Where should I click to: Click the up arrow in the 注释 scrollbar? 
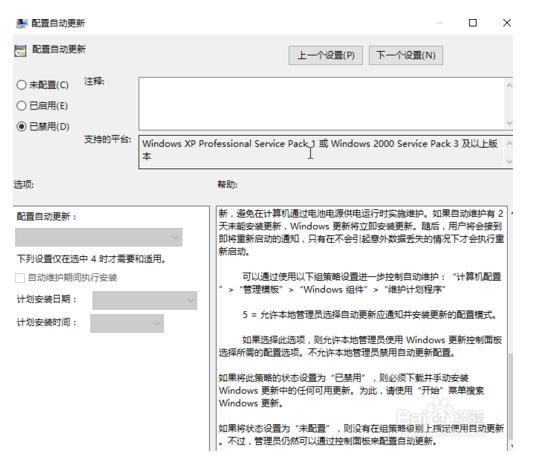(509, 85)
